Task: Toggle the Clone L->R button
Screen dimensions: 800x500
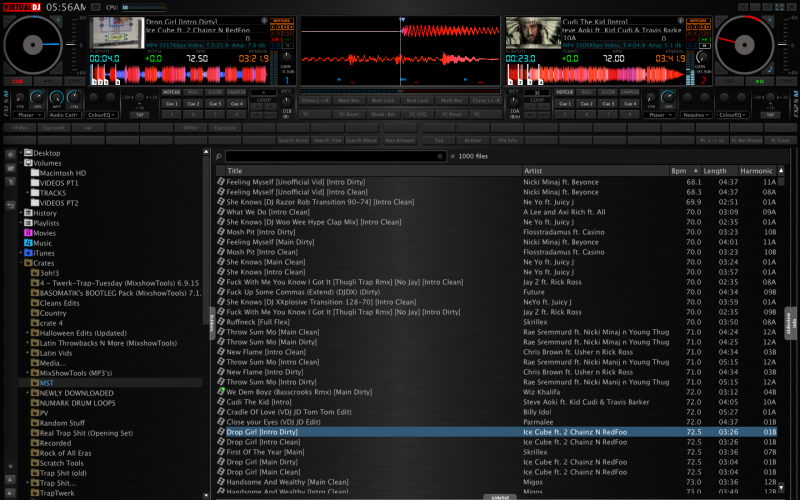Action: [x=315, y=101]
